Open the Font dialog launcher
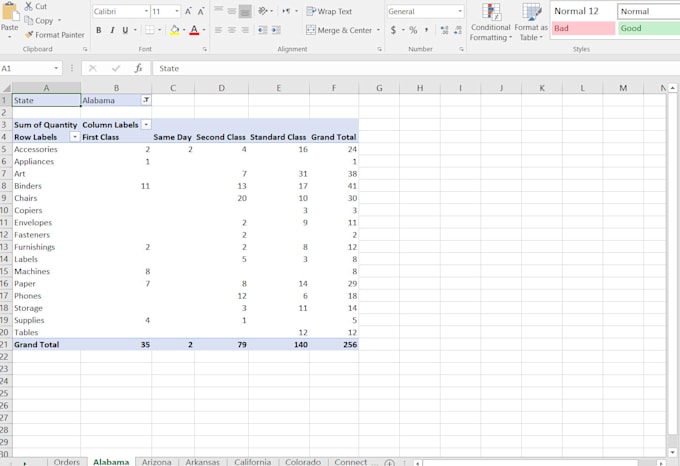Image resolution: width=680 pixels, height=466 pixels. pyautogui.click(x=204, y=49)
